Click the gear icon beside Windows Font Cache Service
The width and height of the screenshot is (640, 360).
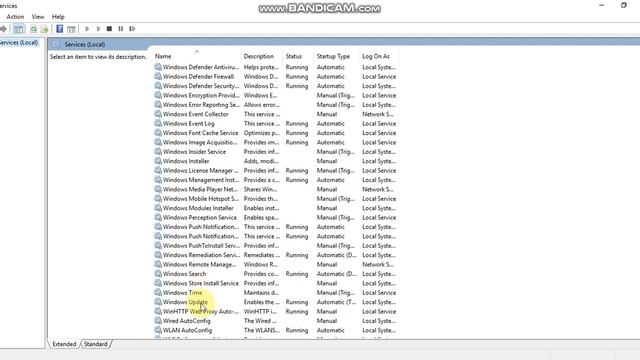(x=158, y=133)
